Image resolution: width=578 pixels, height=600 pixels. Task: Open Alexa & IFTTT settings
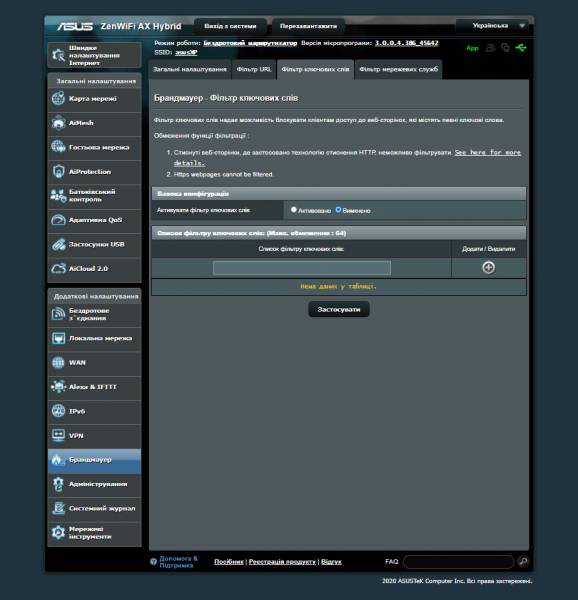[94, 387]
